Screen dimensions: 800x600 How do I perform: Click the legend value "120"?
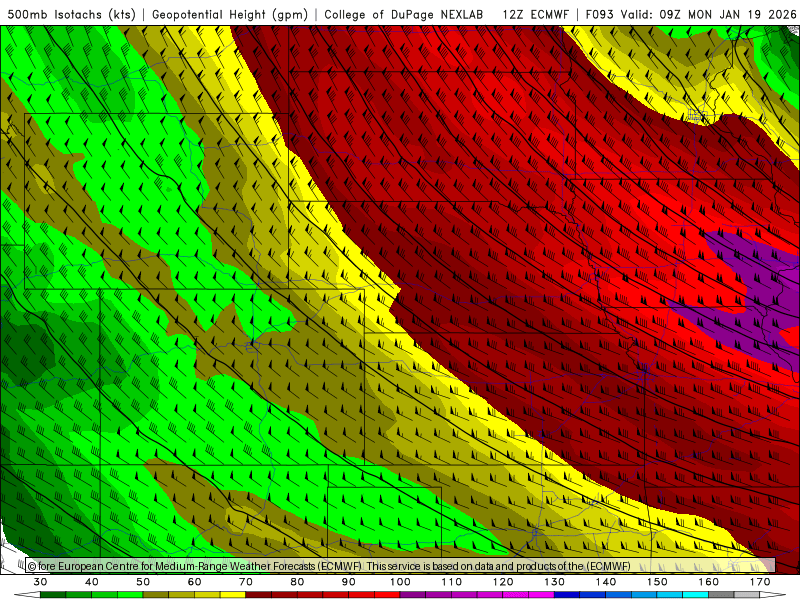(x=503, y=582)
